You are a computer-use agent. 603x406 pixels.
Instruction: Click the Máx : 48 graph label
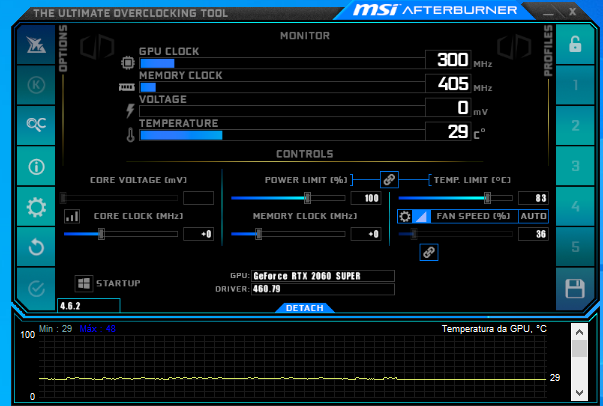[x=97, y=329]
